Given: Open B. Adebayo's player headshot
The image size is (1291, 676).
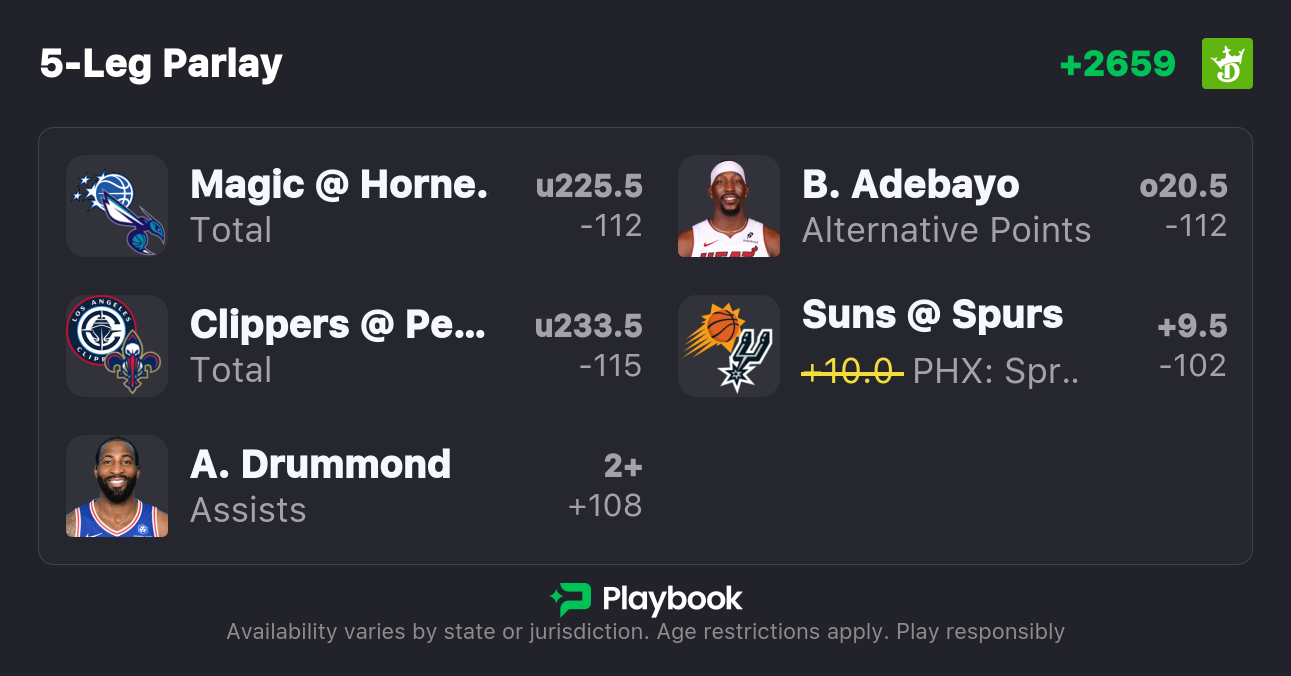Looking at the screenshot, I should (x=729, y=206).
